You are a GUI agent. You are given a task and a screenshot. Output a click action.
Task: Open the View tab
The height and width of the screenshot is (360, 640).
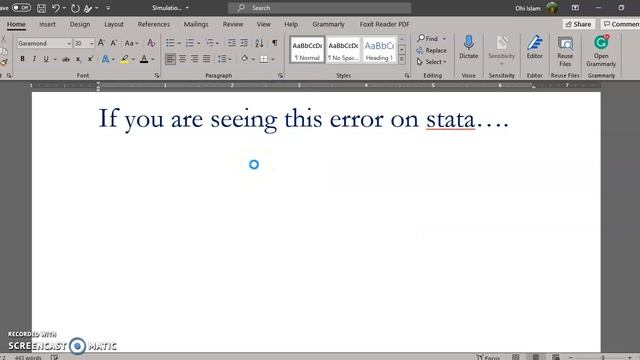click(x=264, y=24)
